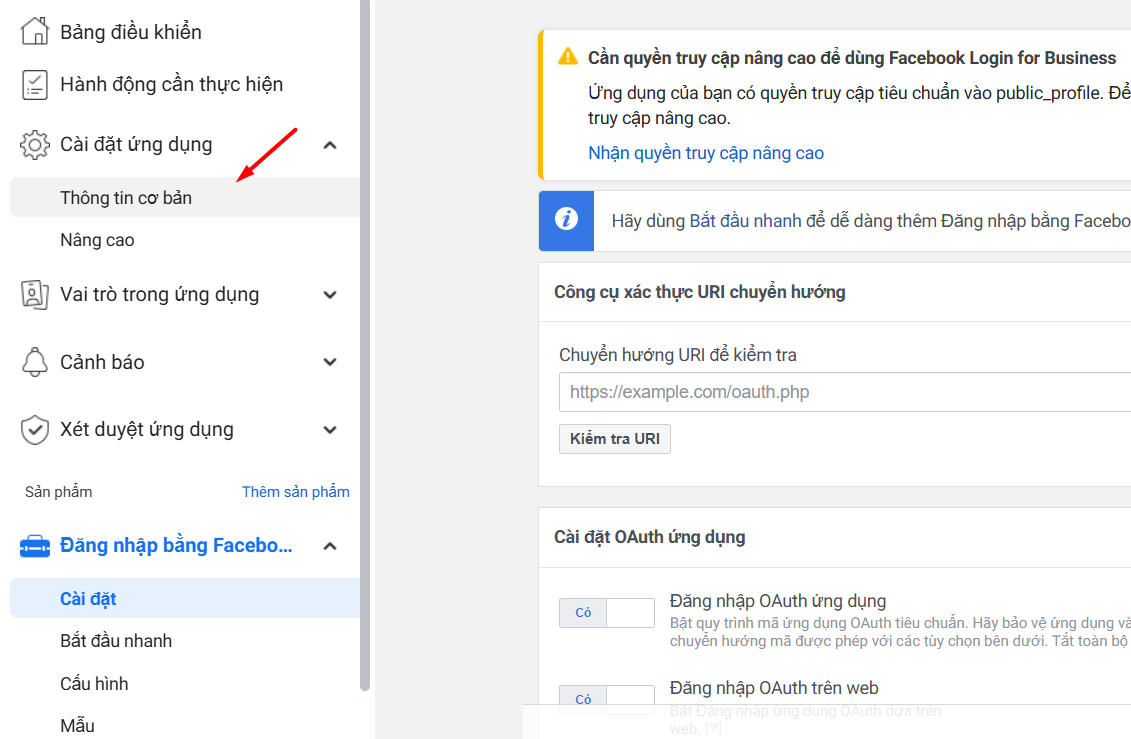Click the bell icon beside Cảnh báo
This screenshot has height=739, width=1131.
click(x=35, y=362)
